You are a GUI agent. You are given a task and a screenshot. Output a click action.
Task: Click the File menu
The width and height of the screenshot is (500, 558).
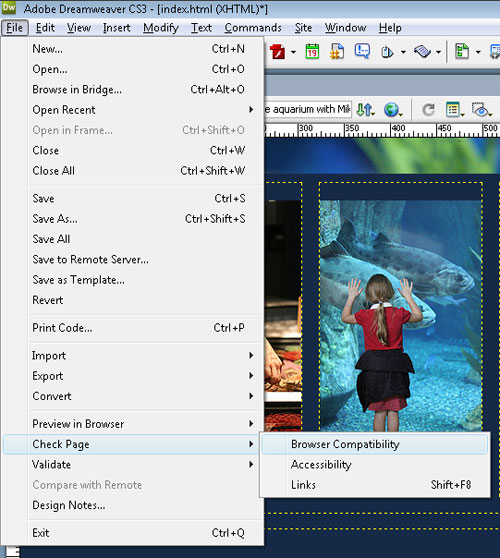[x=15, y=28]
